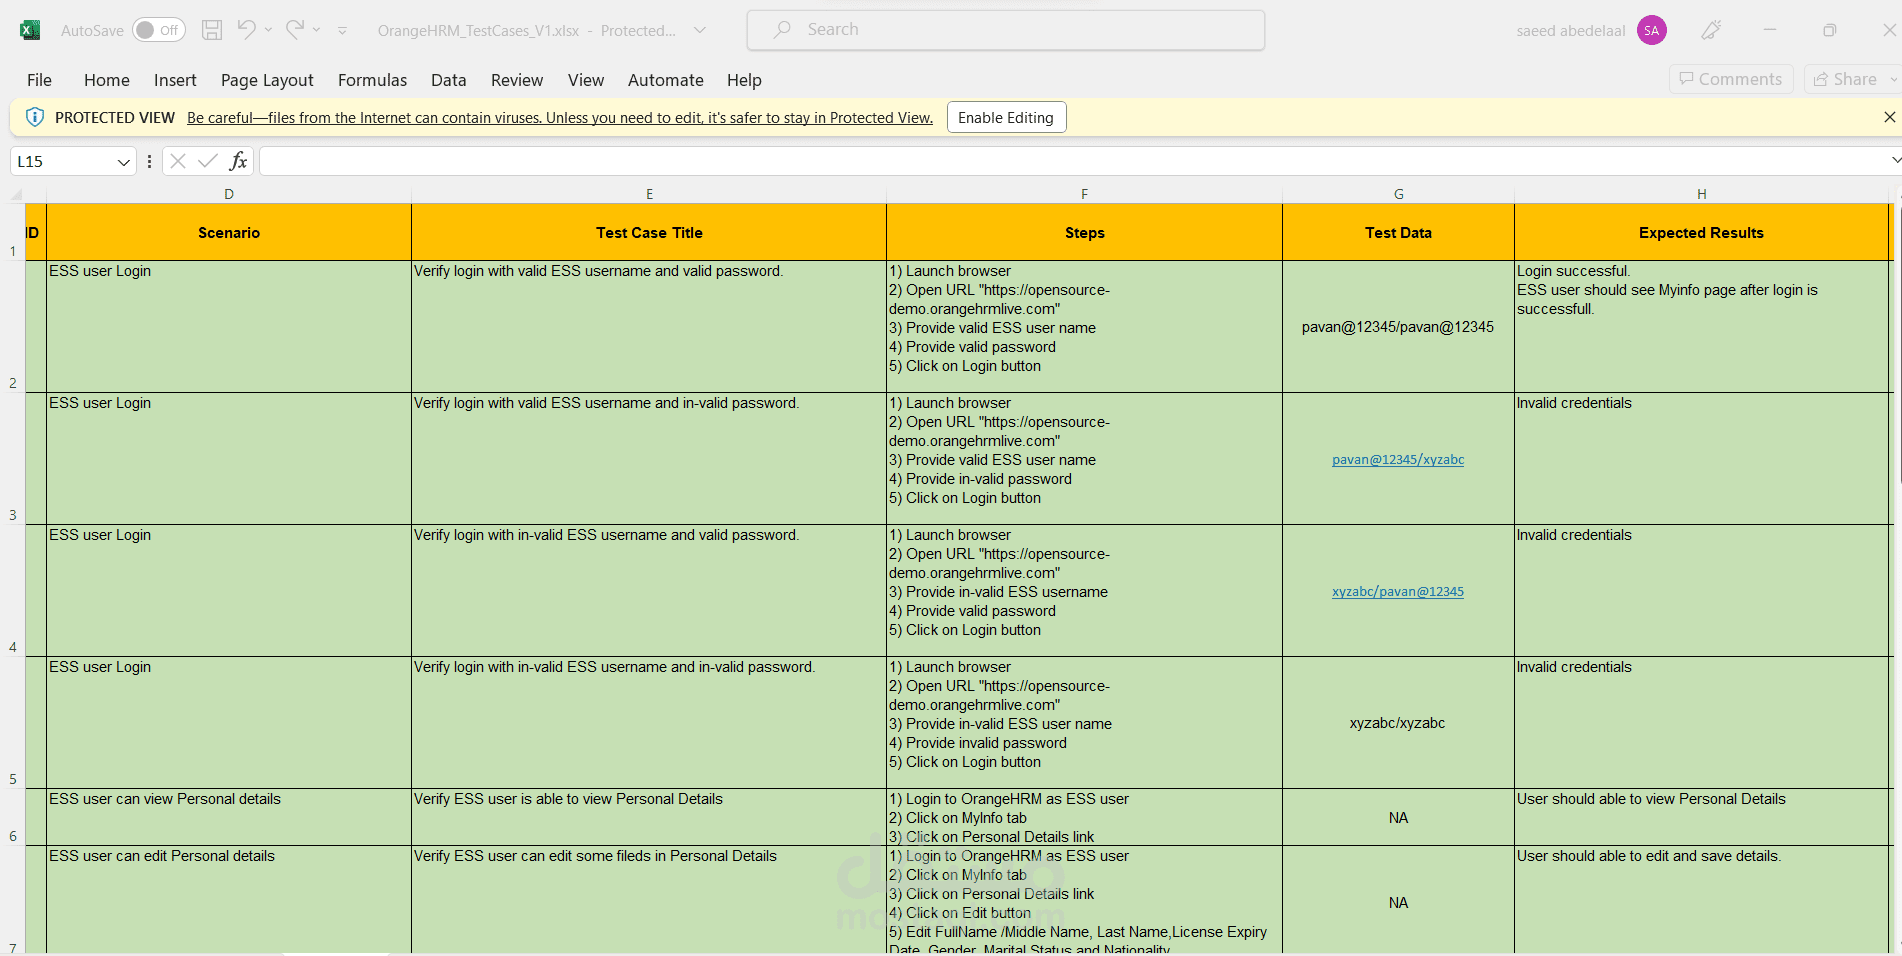Select cell with pavan@12345/pavan@12345 test data
Screen dimensions: 1902x956
1398,327
